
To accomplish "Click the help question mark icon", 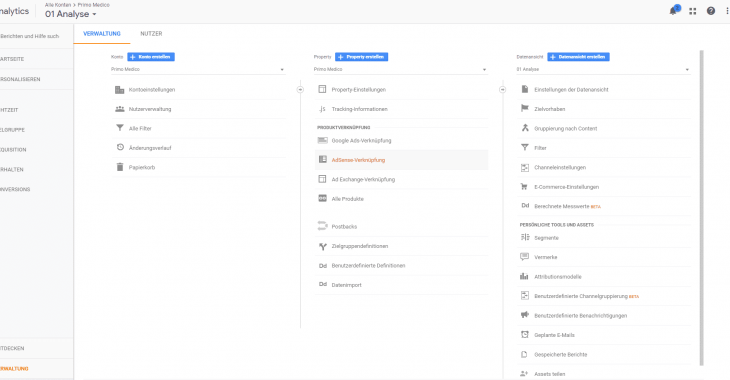I will click(x=711, y=11).
